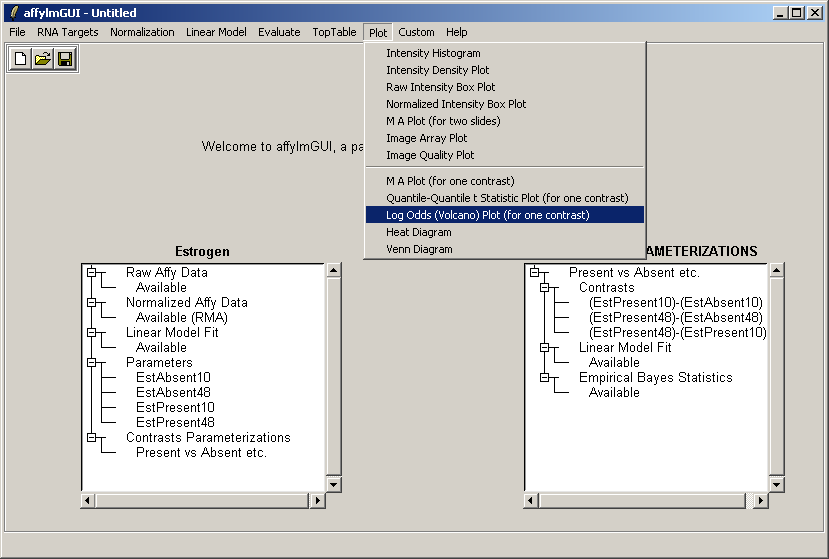Click the Open folder toolbar icon
829x559 pixels.
pyautogui.click(x=43, y=60)
